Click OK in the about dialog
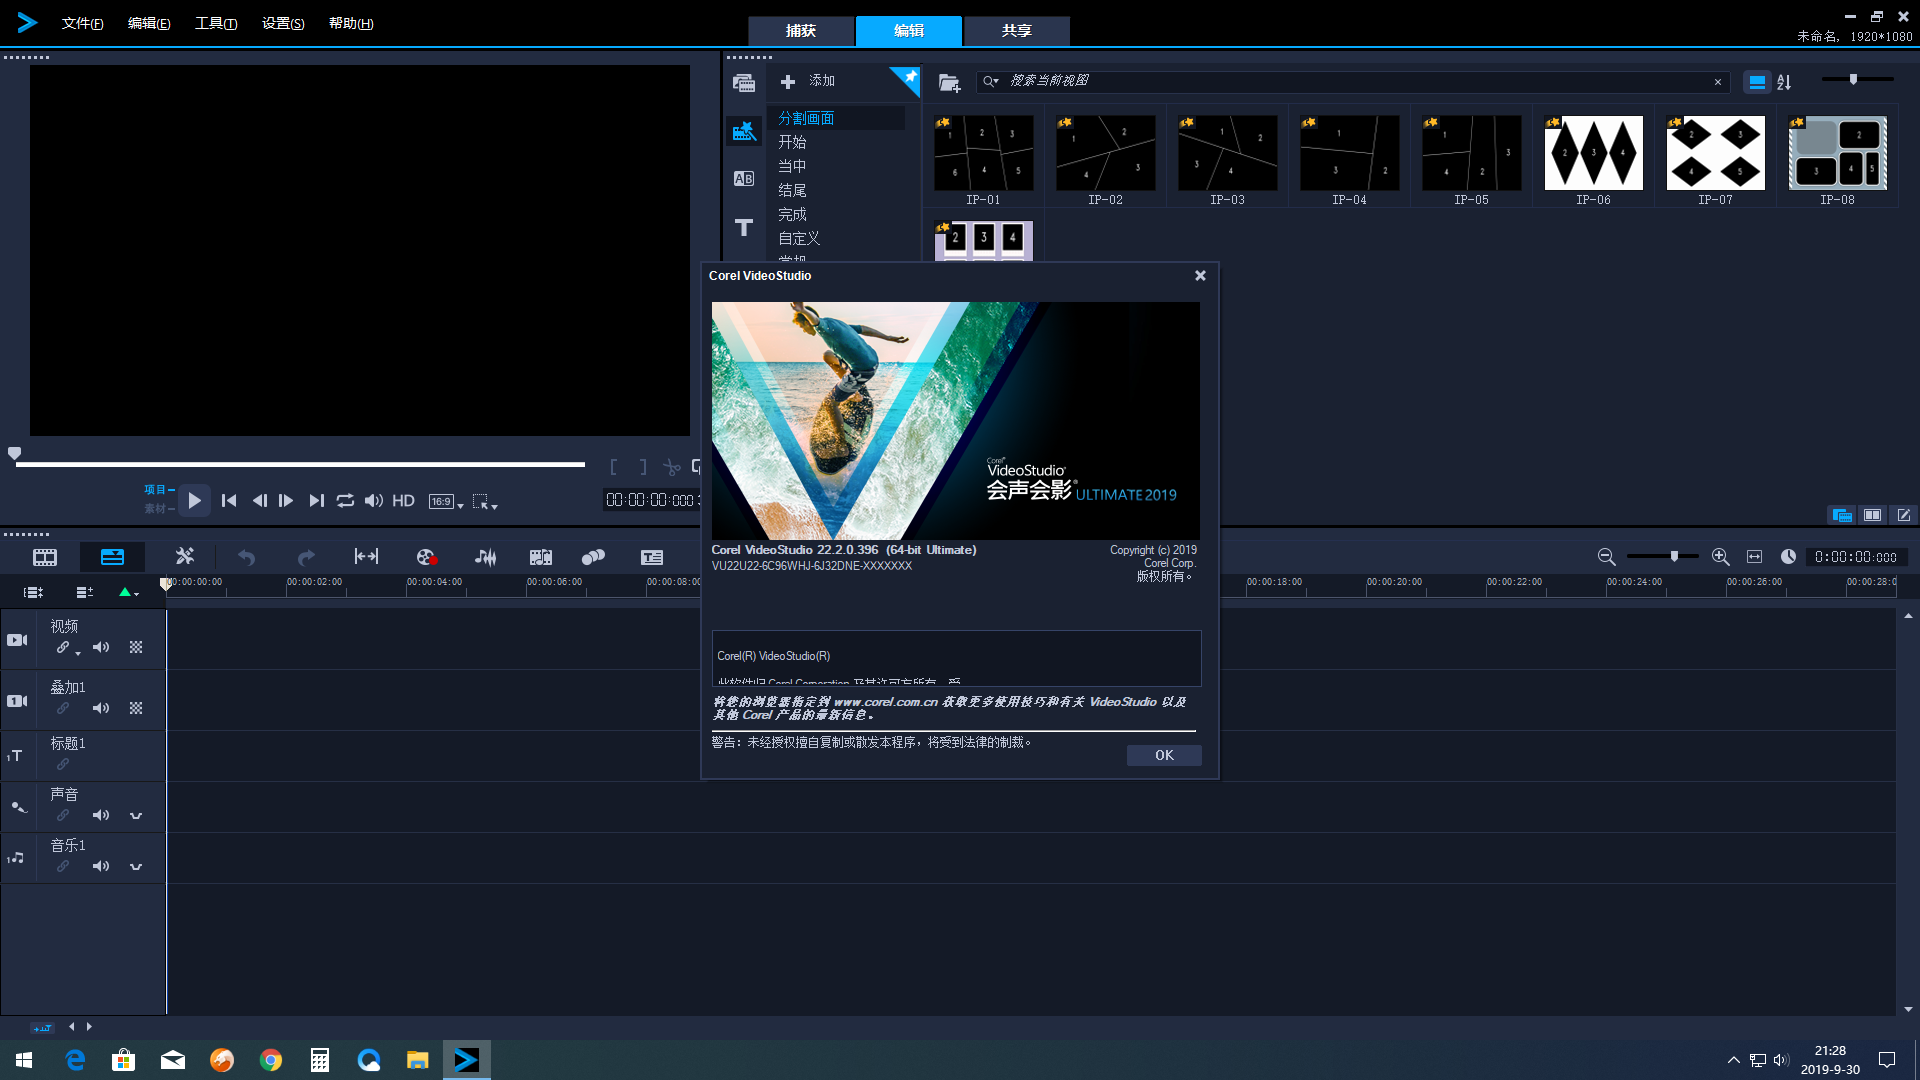 pyautogui.click(x=1164, y=755)
